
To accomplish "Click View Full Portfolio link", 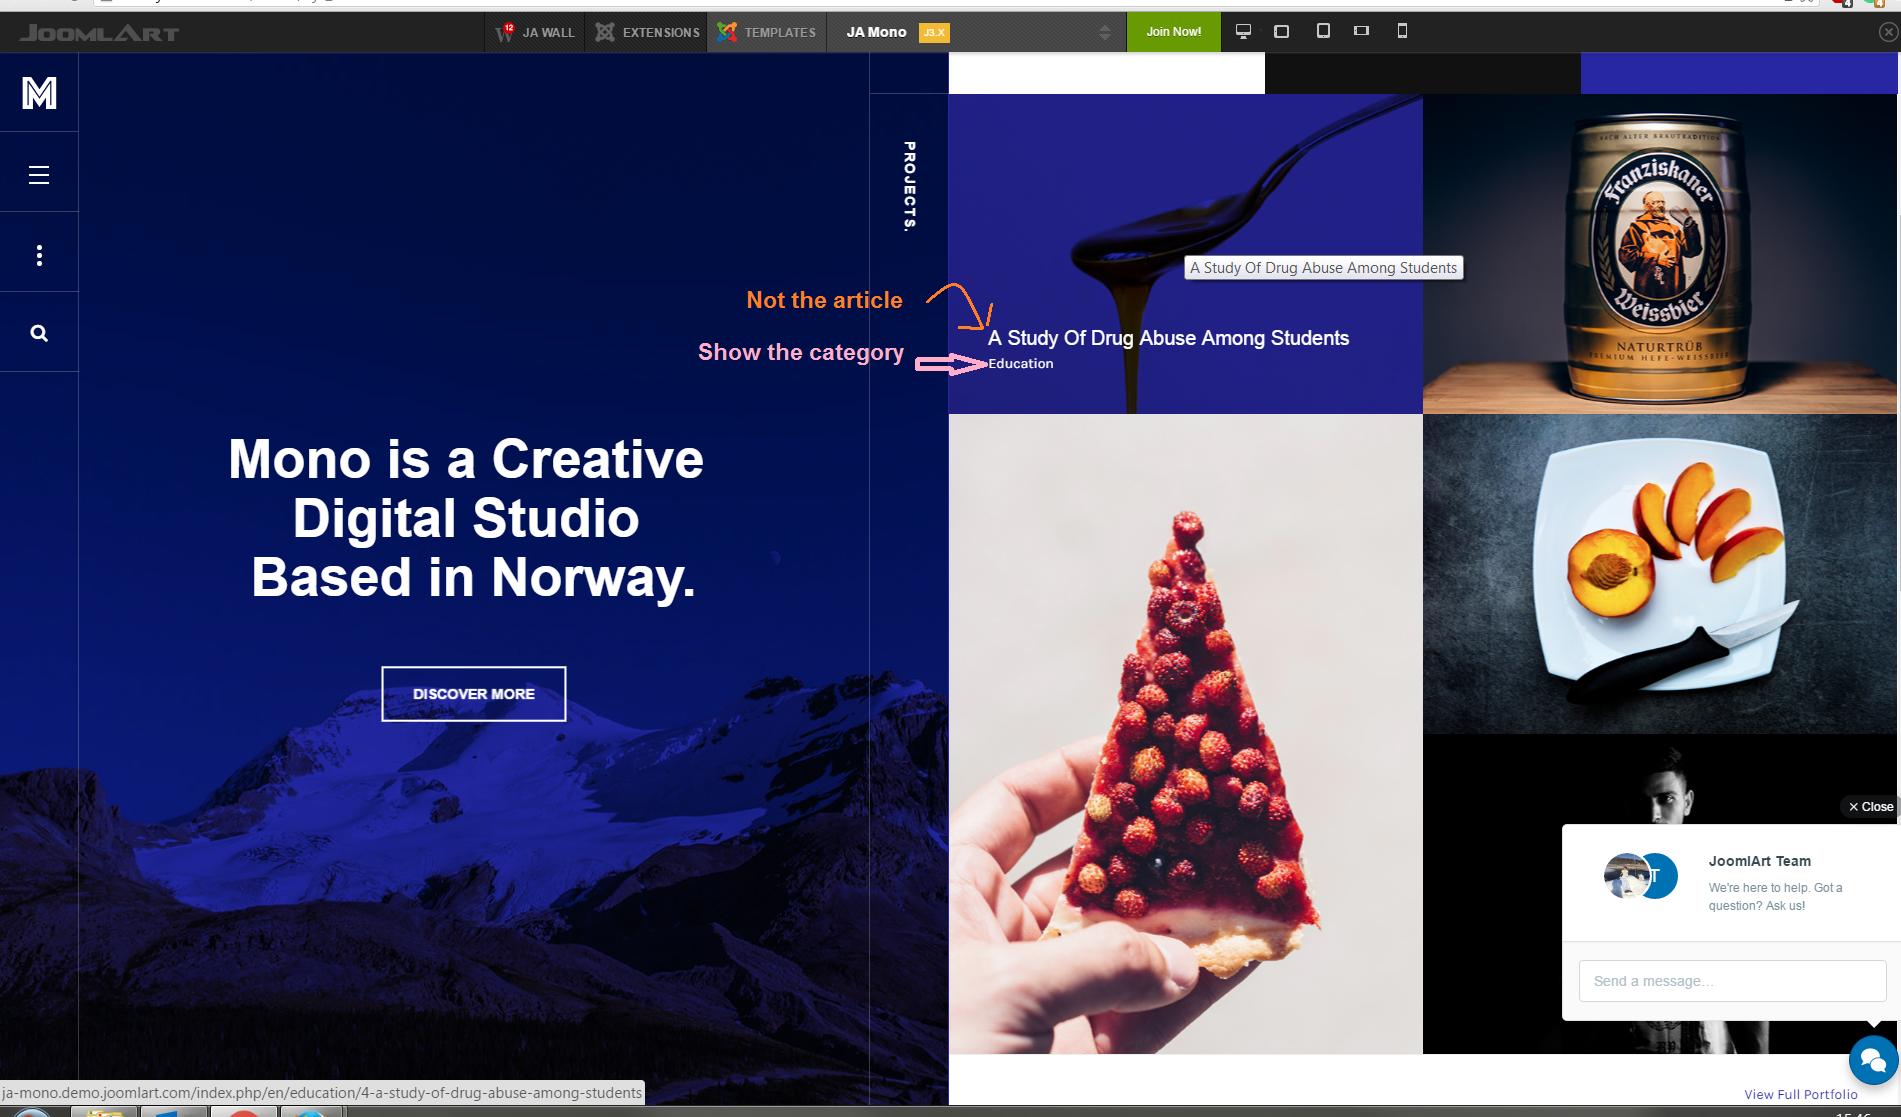I will click(x=1801, y=1094).
